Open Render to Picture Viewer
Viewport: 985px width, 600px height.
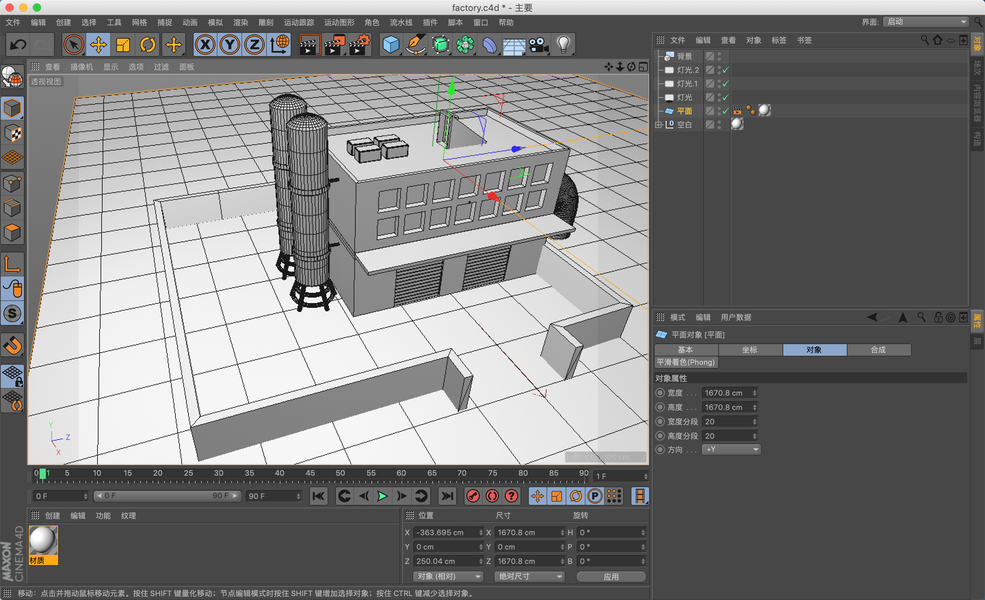334,45
